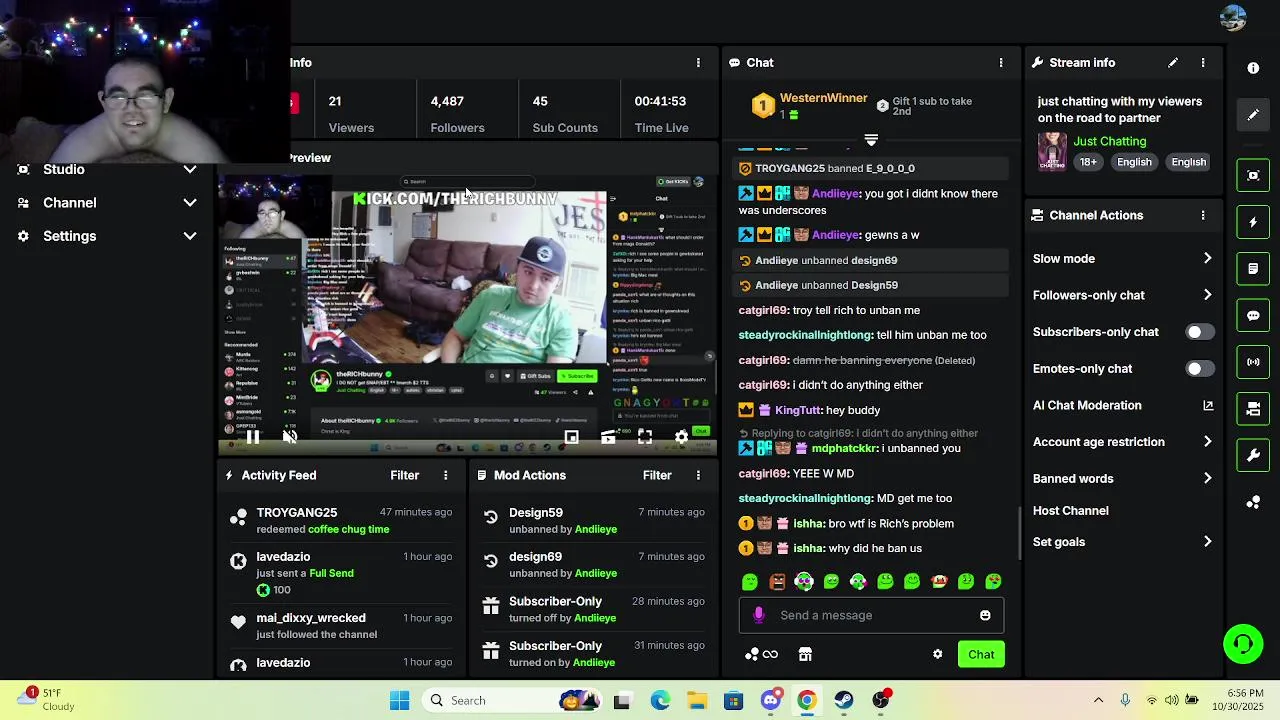This screenshot has height=720, width=1280.
Task: Click the stream preview video thumbnail
Action: (x=467, y=313)
